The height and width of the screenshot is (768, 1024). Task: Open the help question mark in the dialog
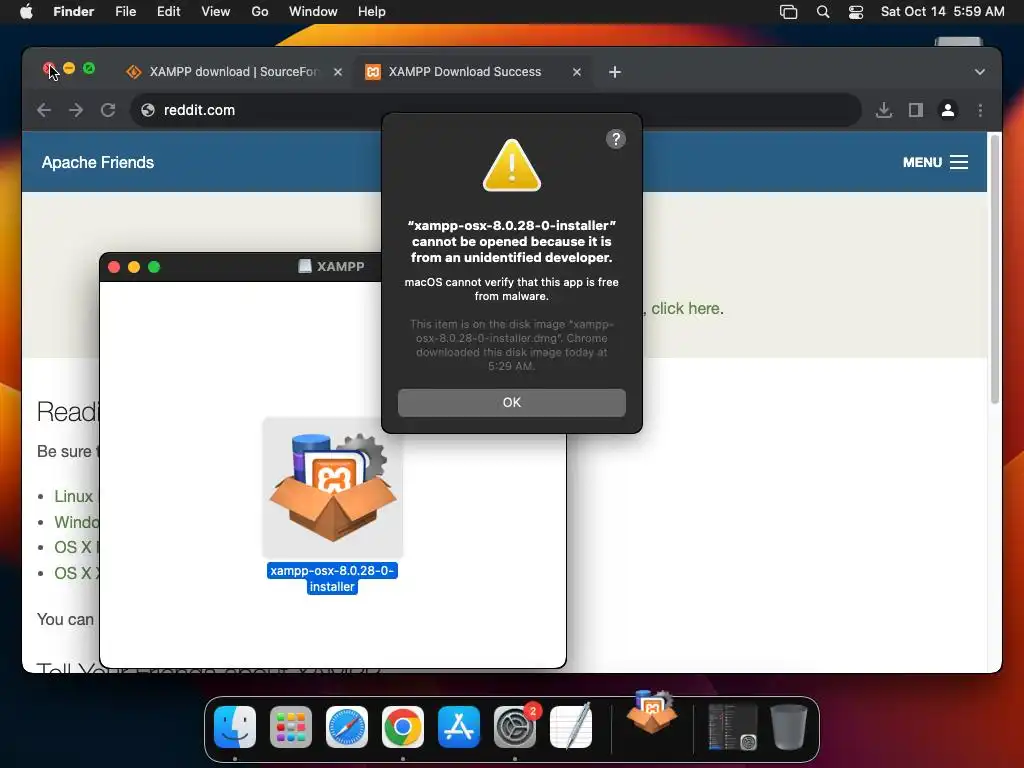(615, 139)
